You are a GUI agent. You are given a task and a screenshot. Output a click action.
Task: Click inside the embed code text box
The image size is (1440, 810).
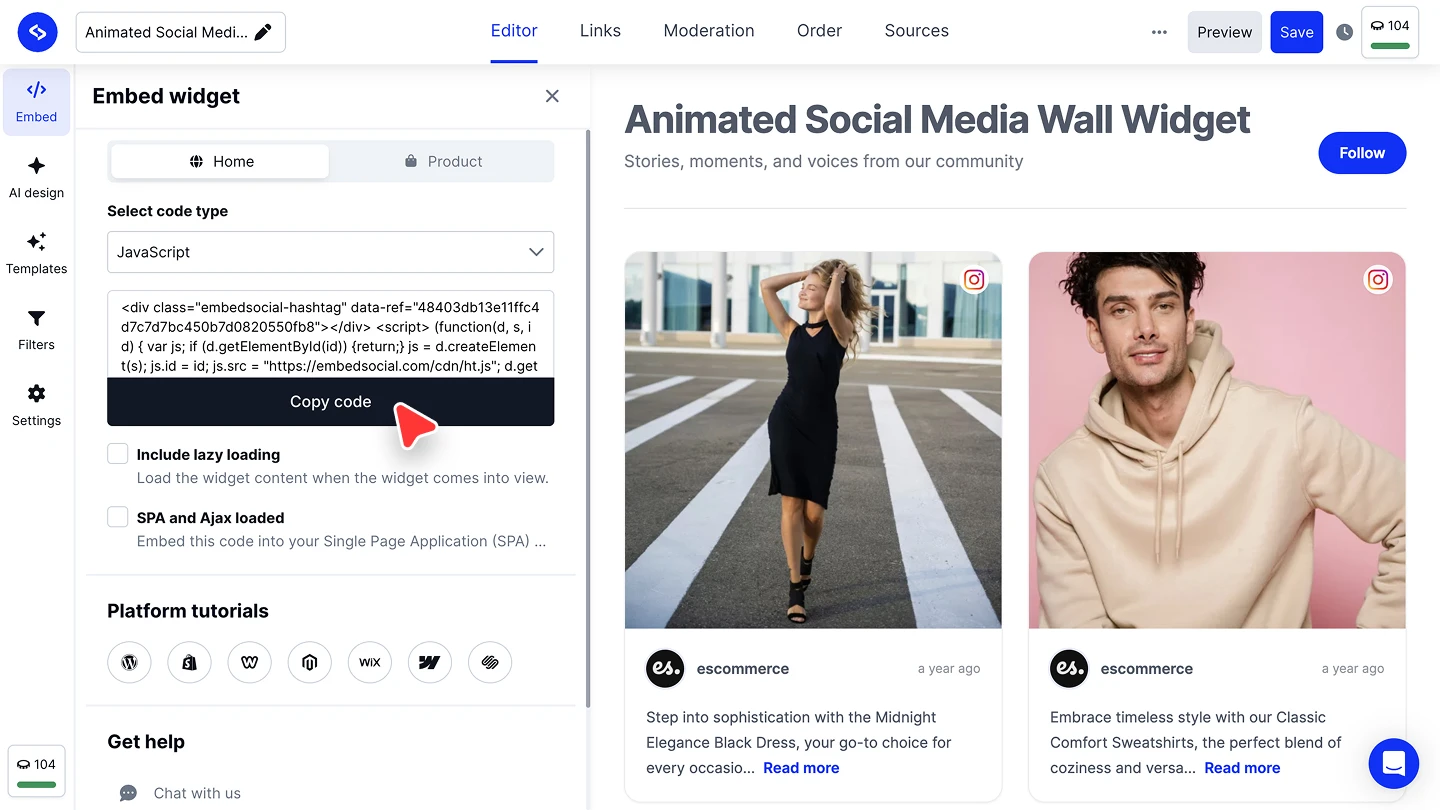pos(330,335)
